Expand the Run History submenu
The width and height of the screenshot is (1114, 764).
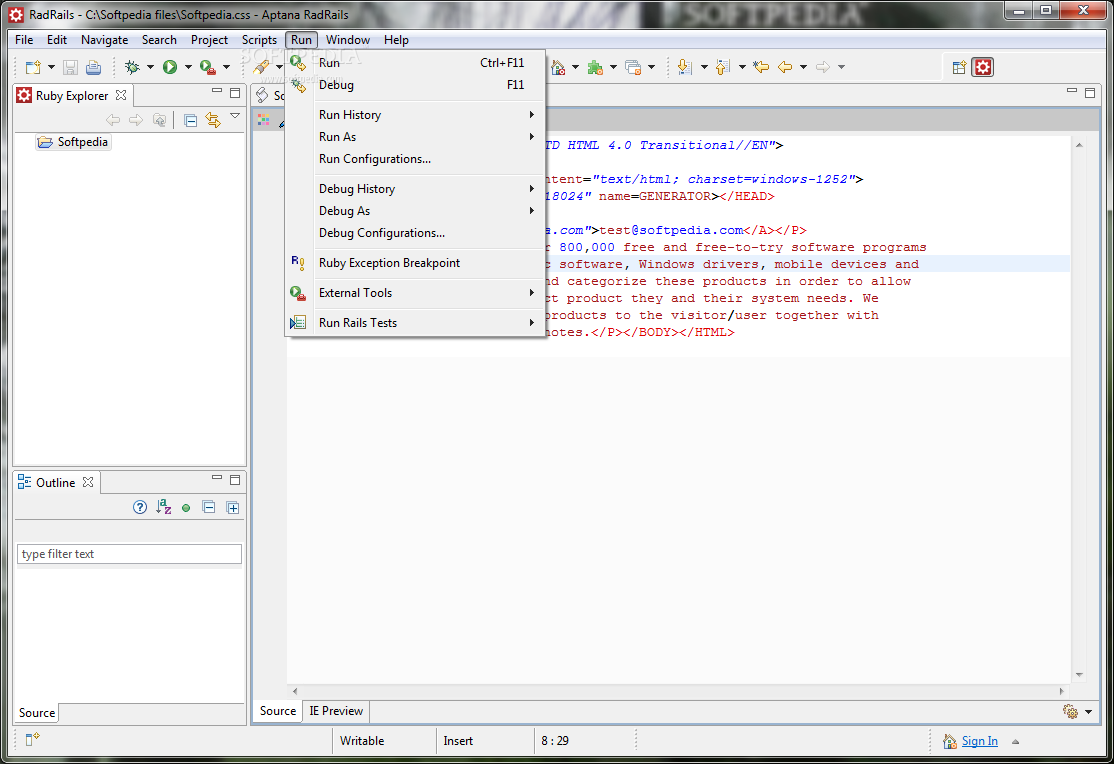[x=415, y=115]
